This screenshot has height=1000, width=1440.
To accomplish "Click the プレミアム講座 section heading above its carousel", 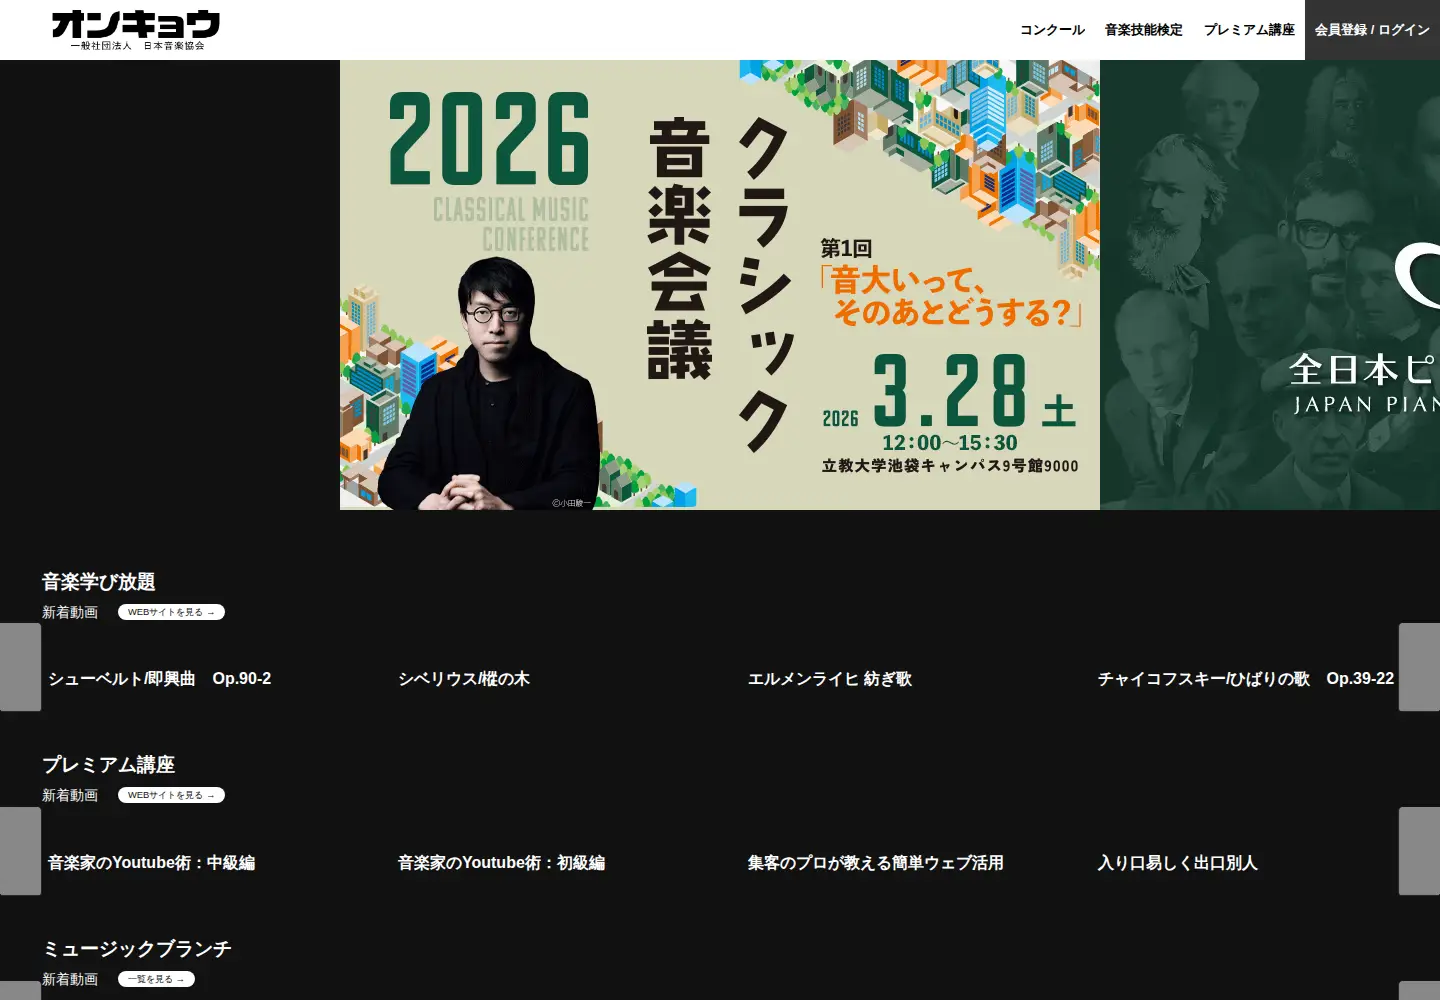I will point(109,765).
